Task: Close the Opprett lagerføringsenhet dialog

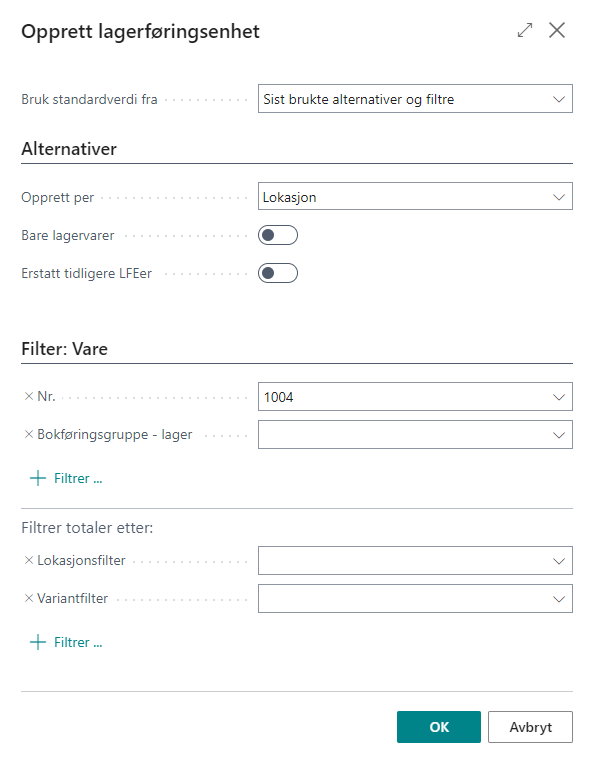Action: [x=557, y=30]
